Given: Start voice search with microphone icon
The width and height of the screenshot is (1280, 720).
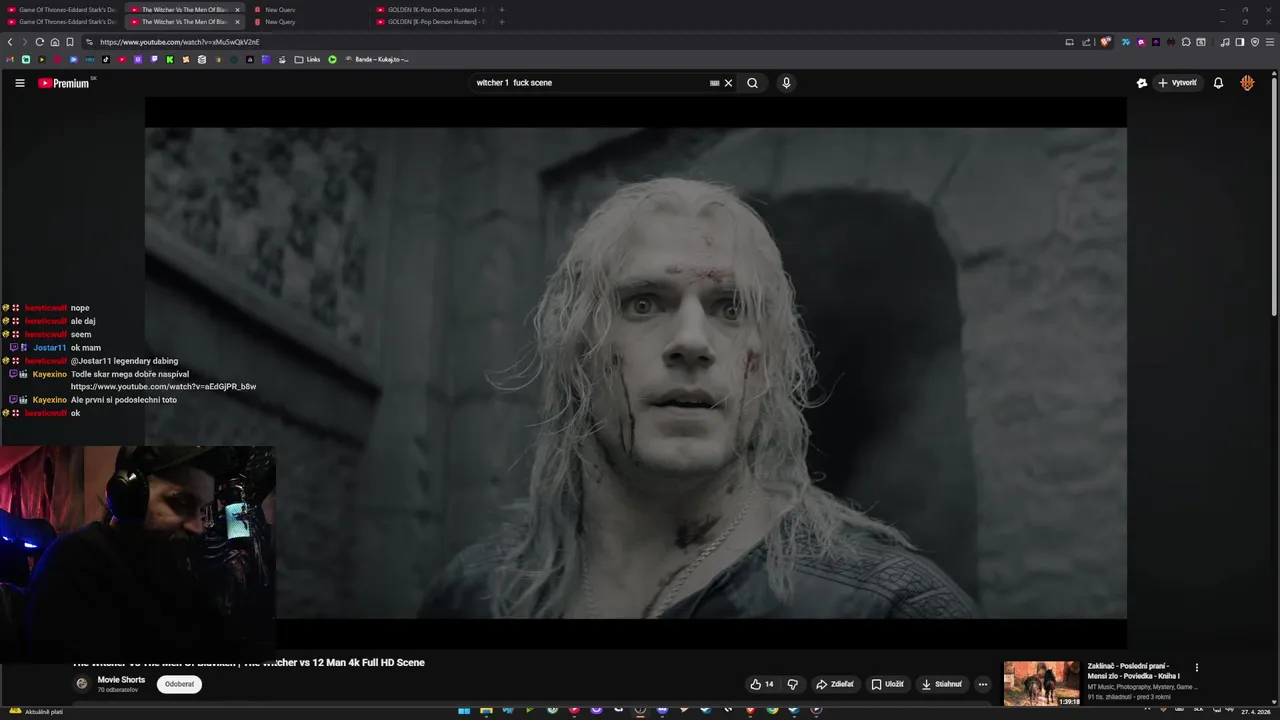Looking at the screenshot, I should tap(786, 83).
